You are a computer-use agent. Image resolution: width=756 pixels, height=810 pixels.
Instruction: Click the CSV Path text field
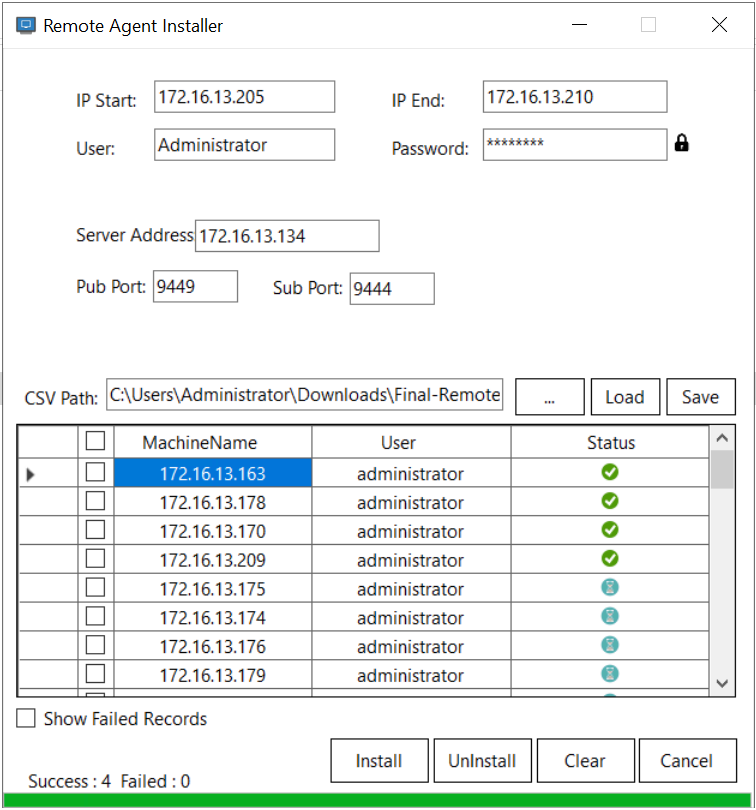[304, 395]
